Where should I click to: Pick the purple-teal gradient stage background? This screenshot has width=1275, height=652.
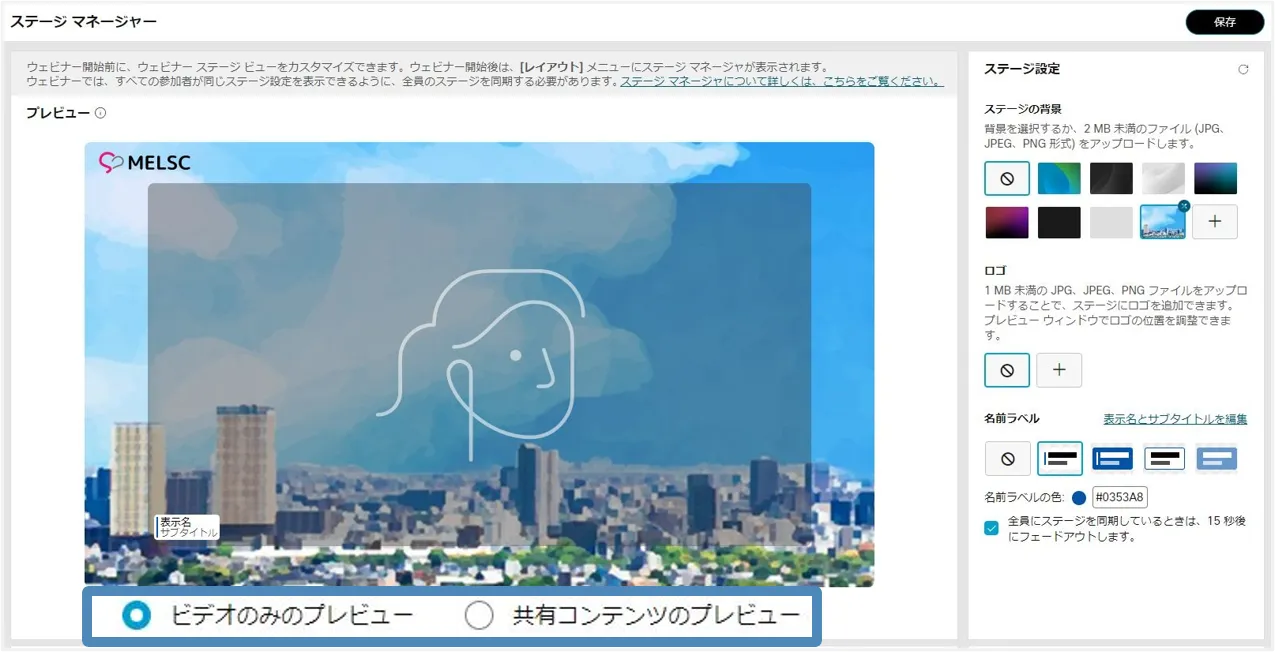point(1215,179)
